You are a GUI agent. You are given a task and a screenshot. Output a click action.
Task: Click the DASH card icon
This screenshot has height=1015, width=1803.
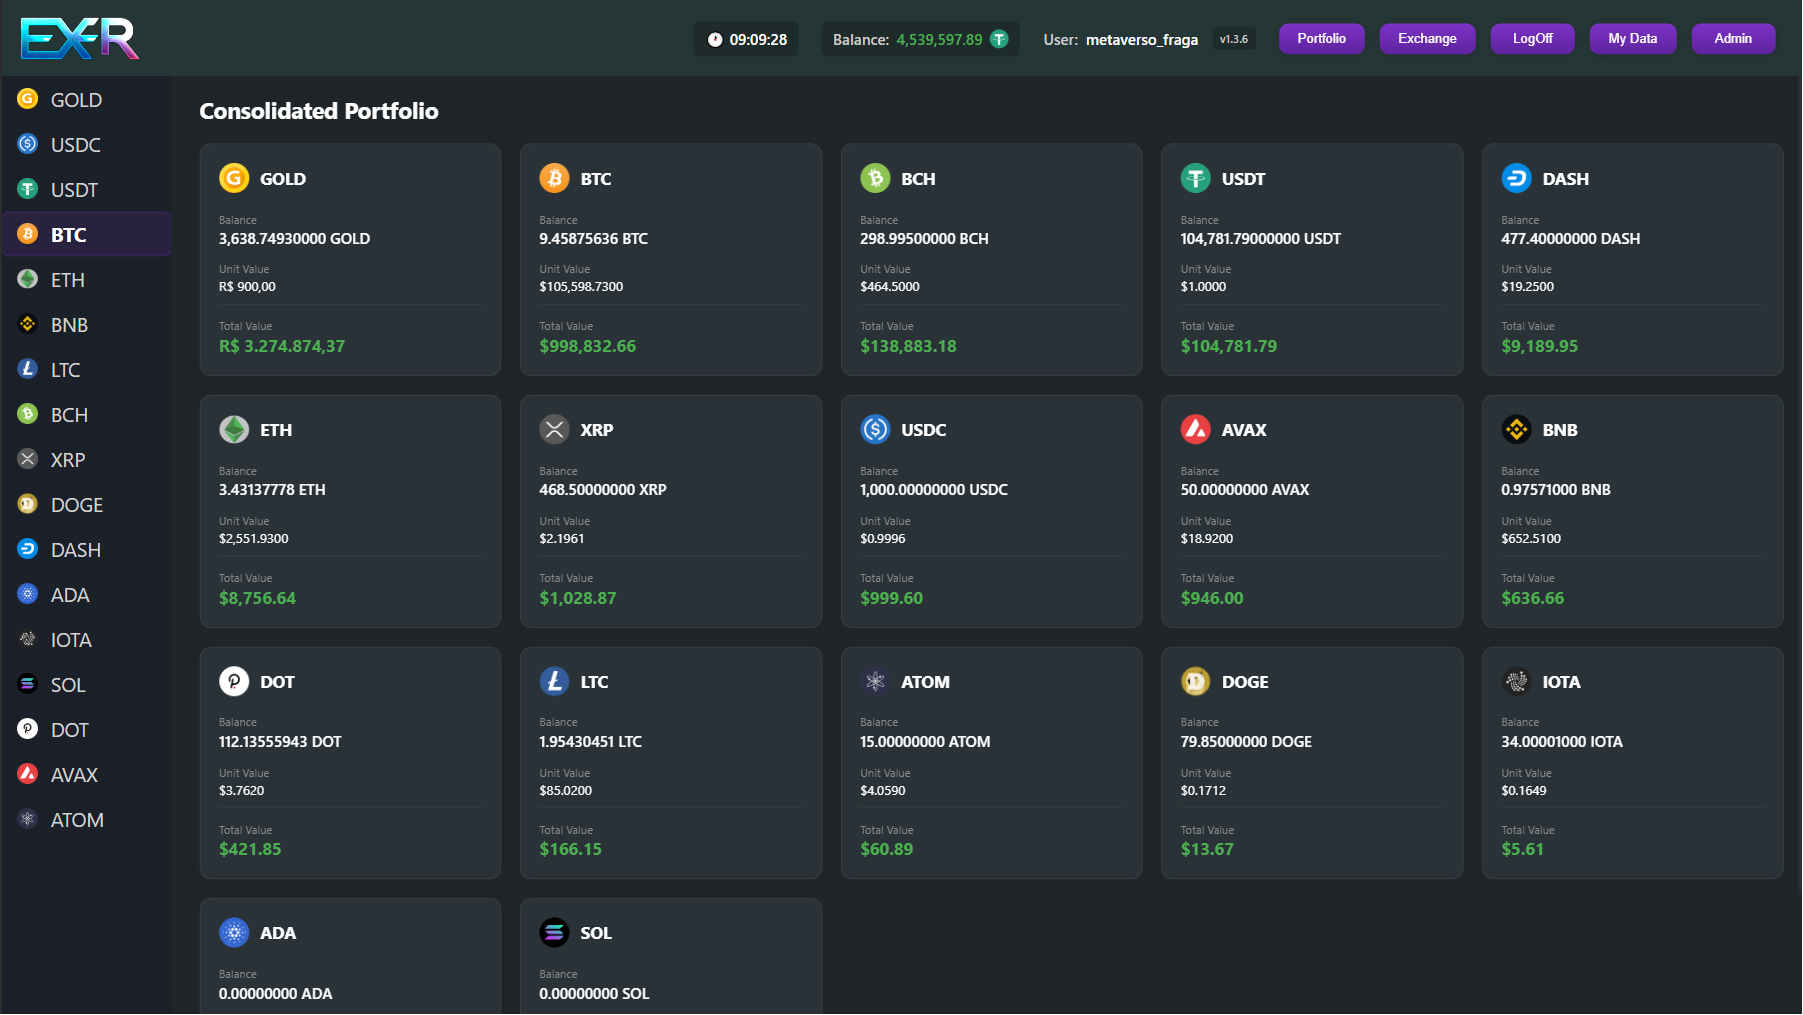click(1516, 178)
